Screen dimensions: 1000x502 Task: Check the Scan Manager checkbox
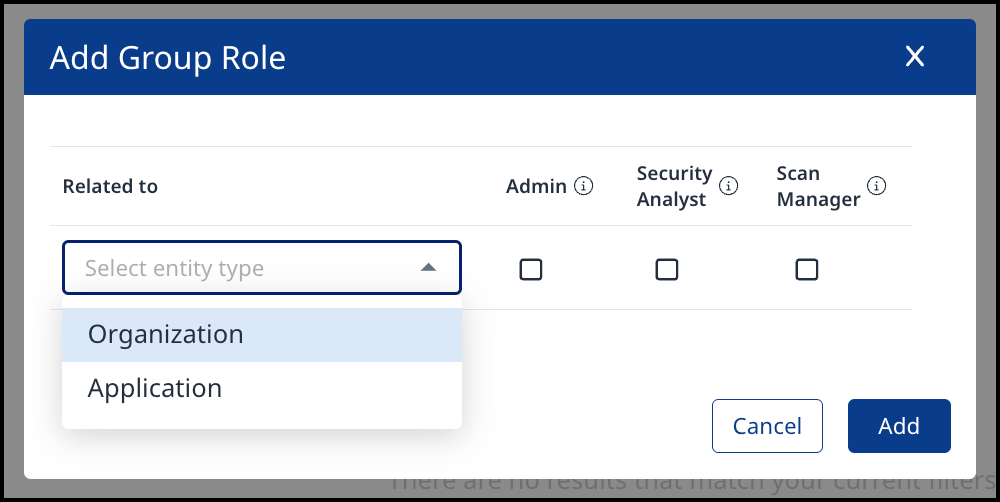click(806, 269)
